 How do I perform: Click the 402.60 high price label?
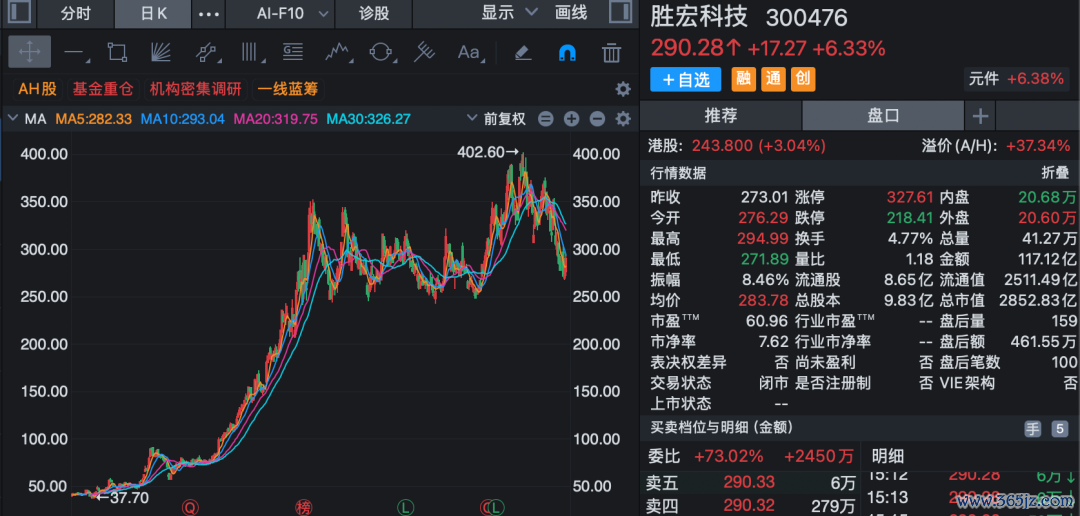tap(486, 152)
